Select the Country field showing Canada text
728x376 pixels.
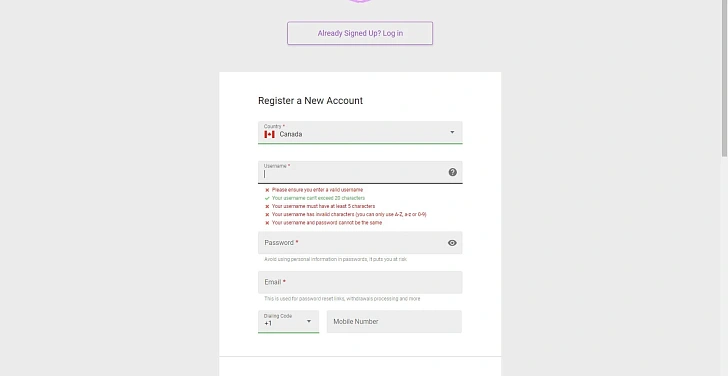(x=360, y=133)
